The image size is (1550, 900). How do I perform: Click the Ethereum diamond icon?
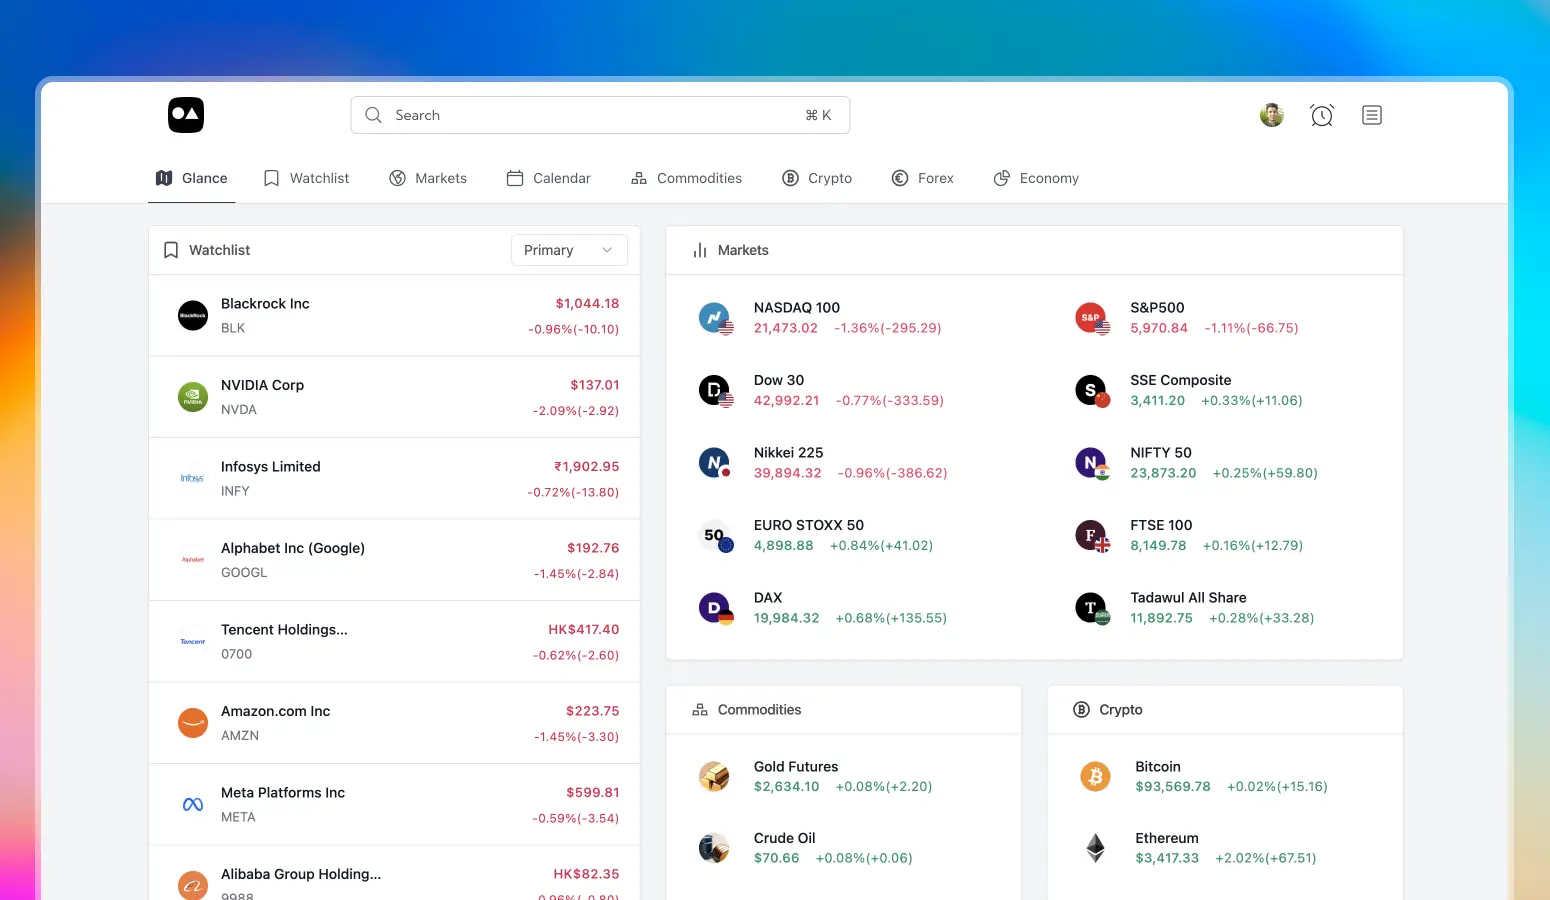tap(1095, 847)
